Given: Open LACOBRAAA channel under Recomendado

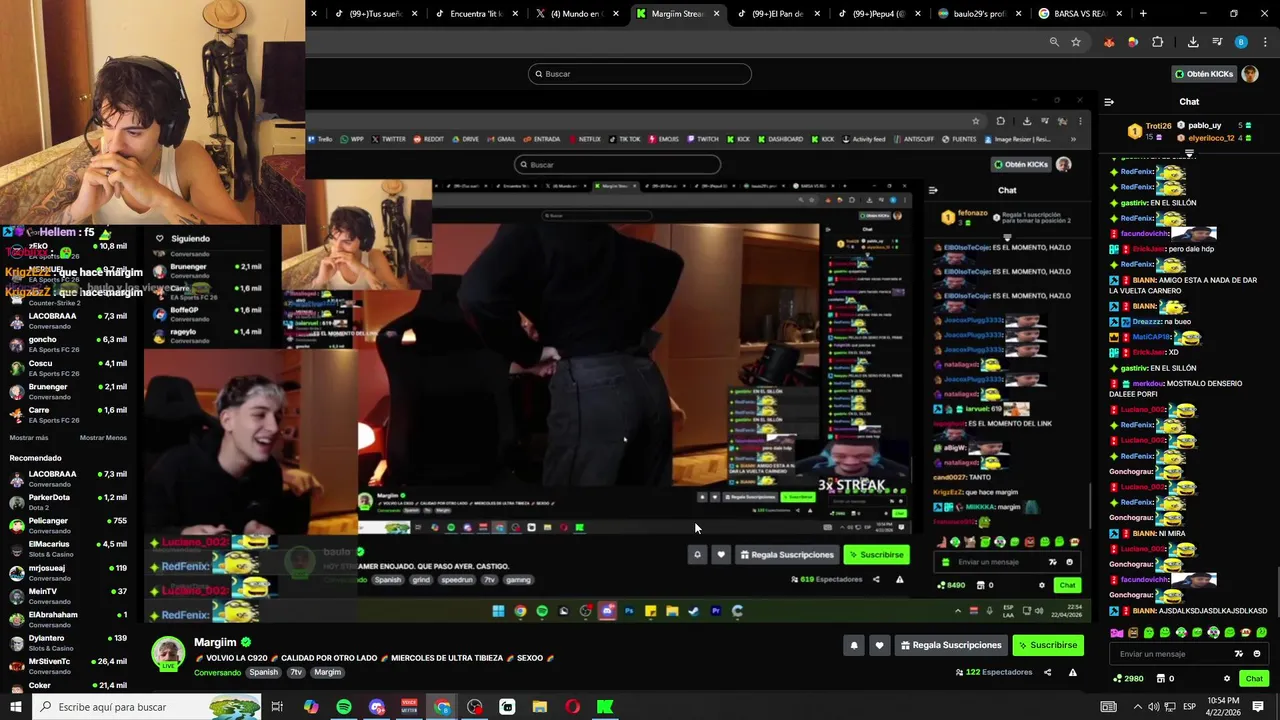Looking at the screenshot, I should pos(68,479).
